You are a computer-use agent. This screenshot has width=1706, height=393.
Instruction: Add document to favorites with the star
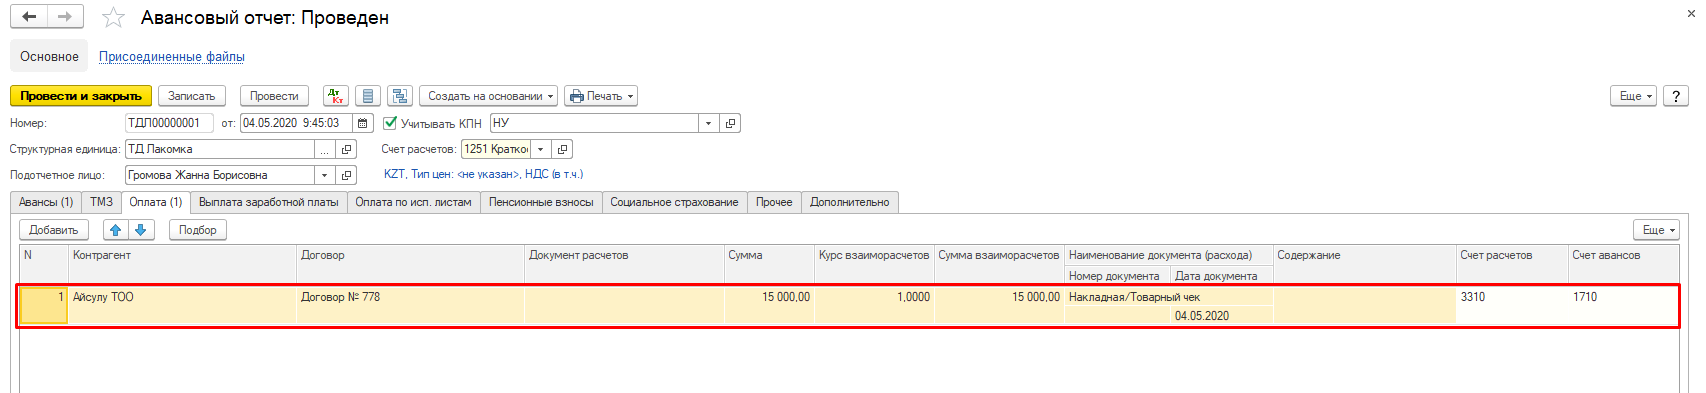click(x=114, y=17)
